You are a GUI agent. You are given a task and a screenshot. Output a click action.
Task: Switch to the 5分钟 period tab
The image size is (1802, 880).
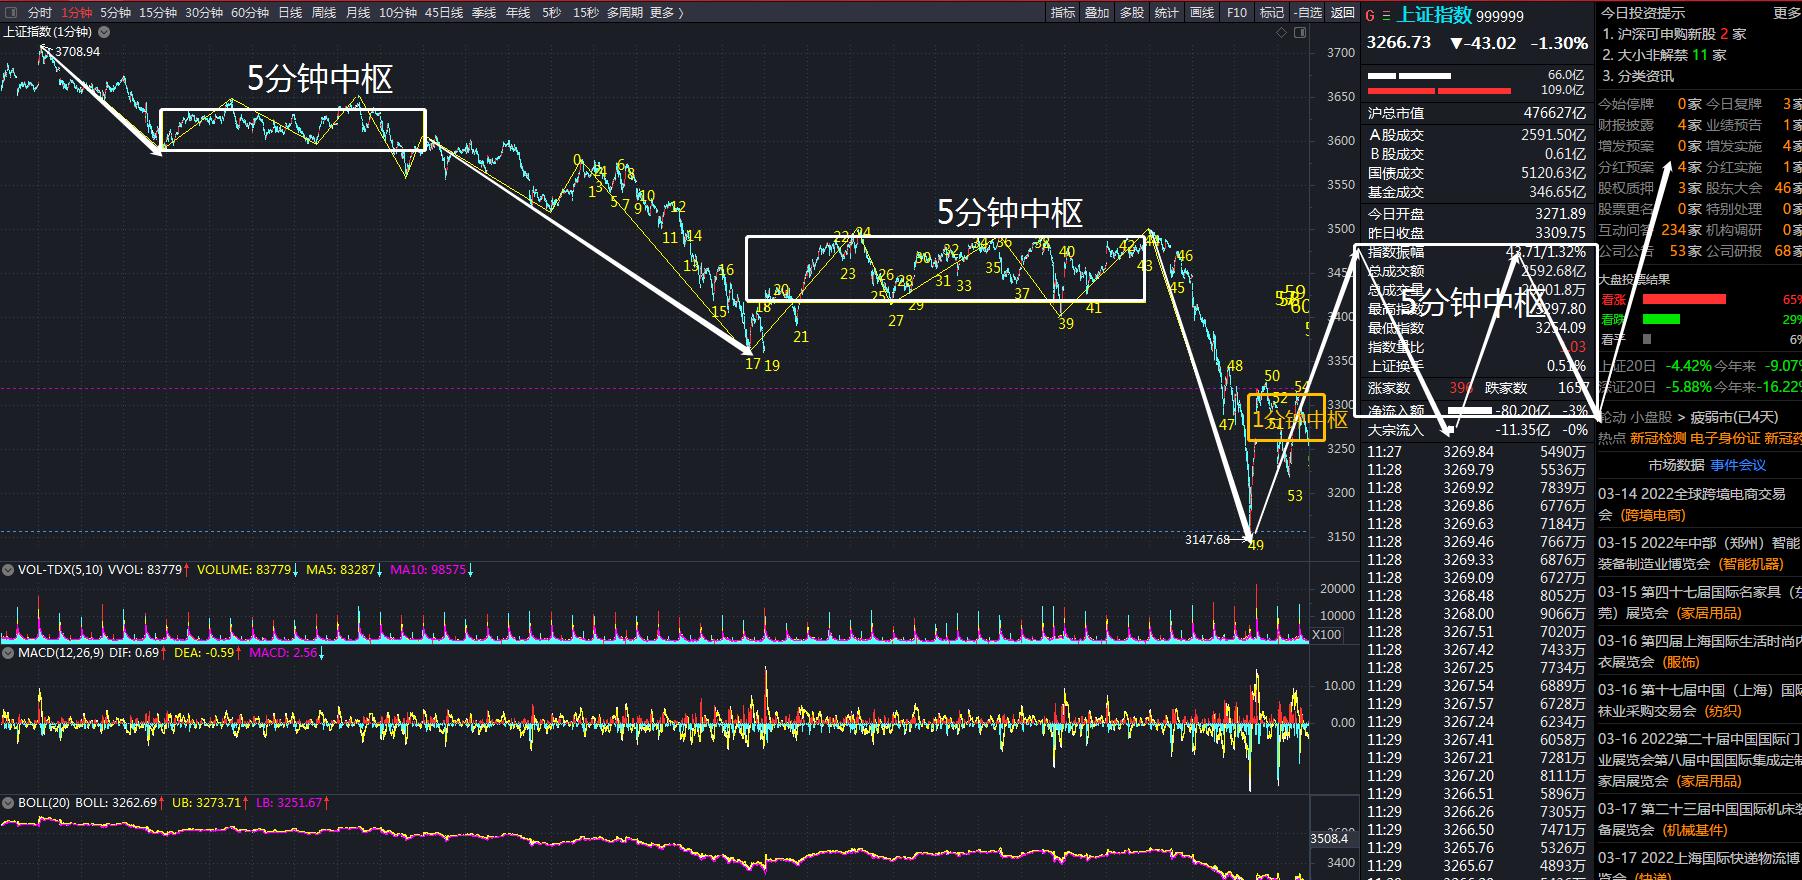coord(115,12)
